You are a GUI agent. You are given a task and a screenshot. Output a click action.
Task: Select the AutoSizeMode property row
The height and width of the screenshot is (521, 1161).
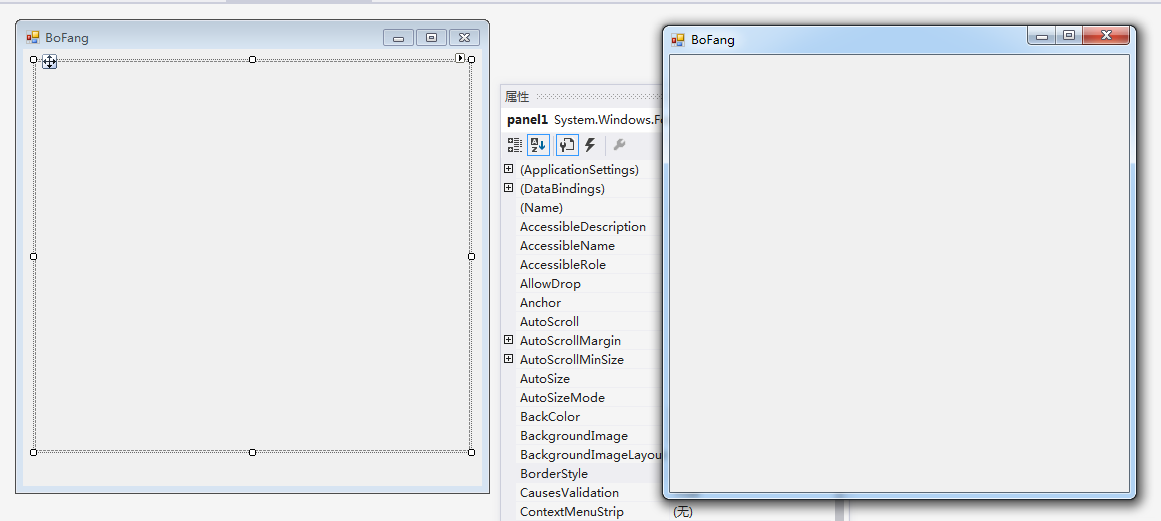589,397
